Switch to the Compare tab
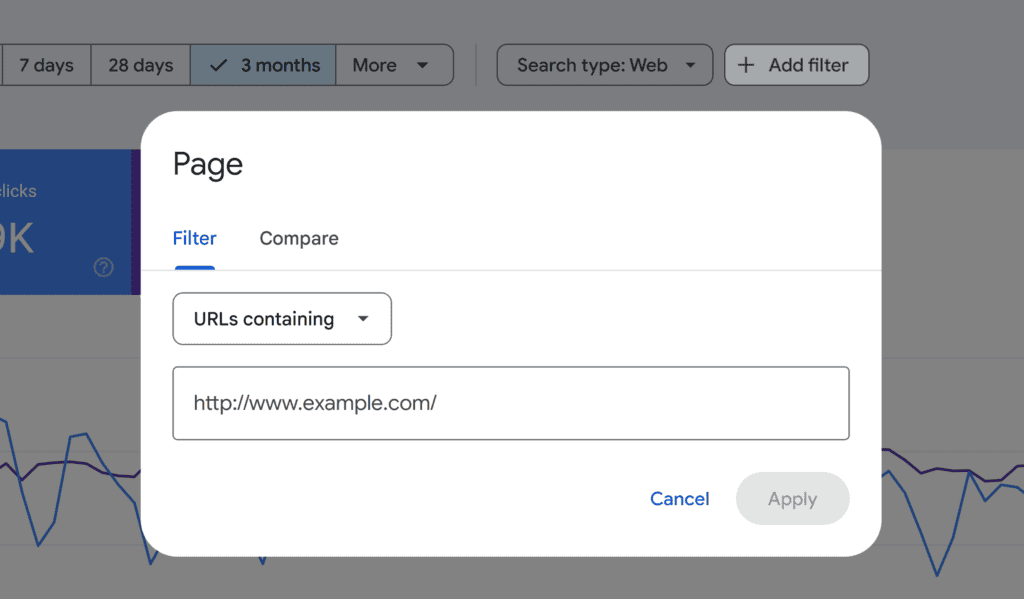This screenshot has width=1024, height=599. coord(298,238)
